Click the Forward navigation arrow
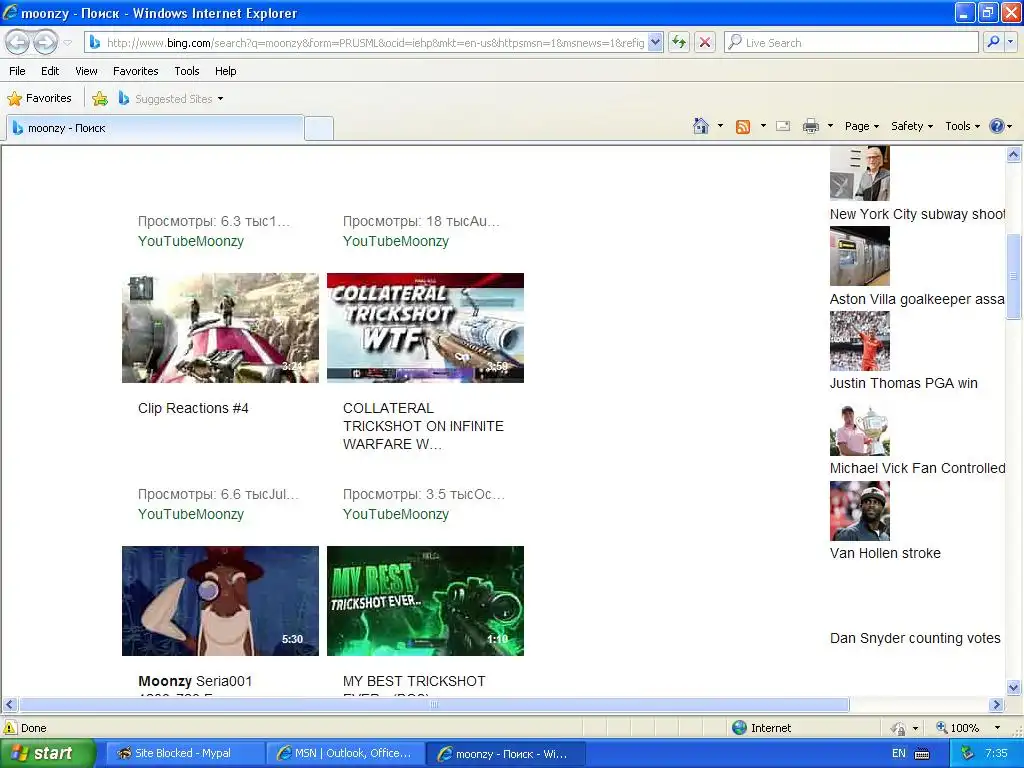 coord(45,42)
